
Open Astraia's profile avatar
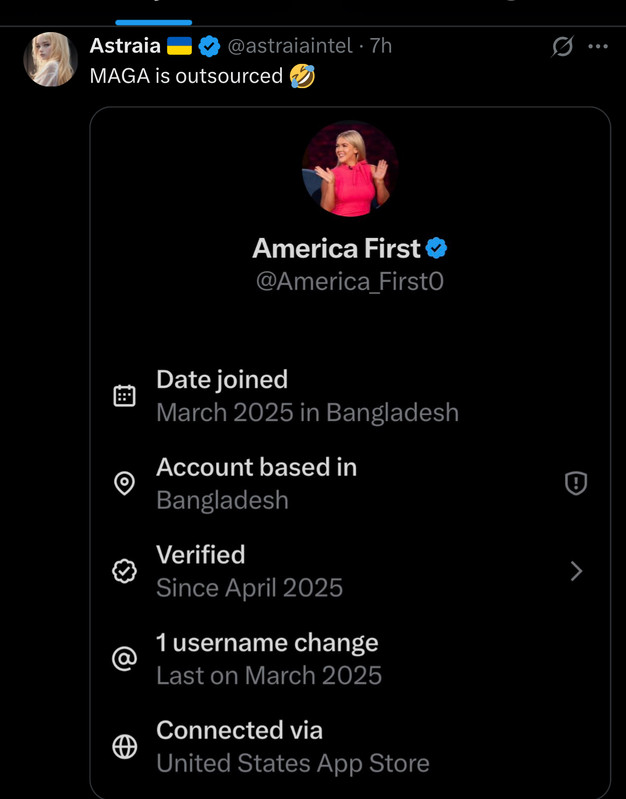[x=50, y=59]
